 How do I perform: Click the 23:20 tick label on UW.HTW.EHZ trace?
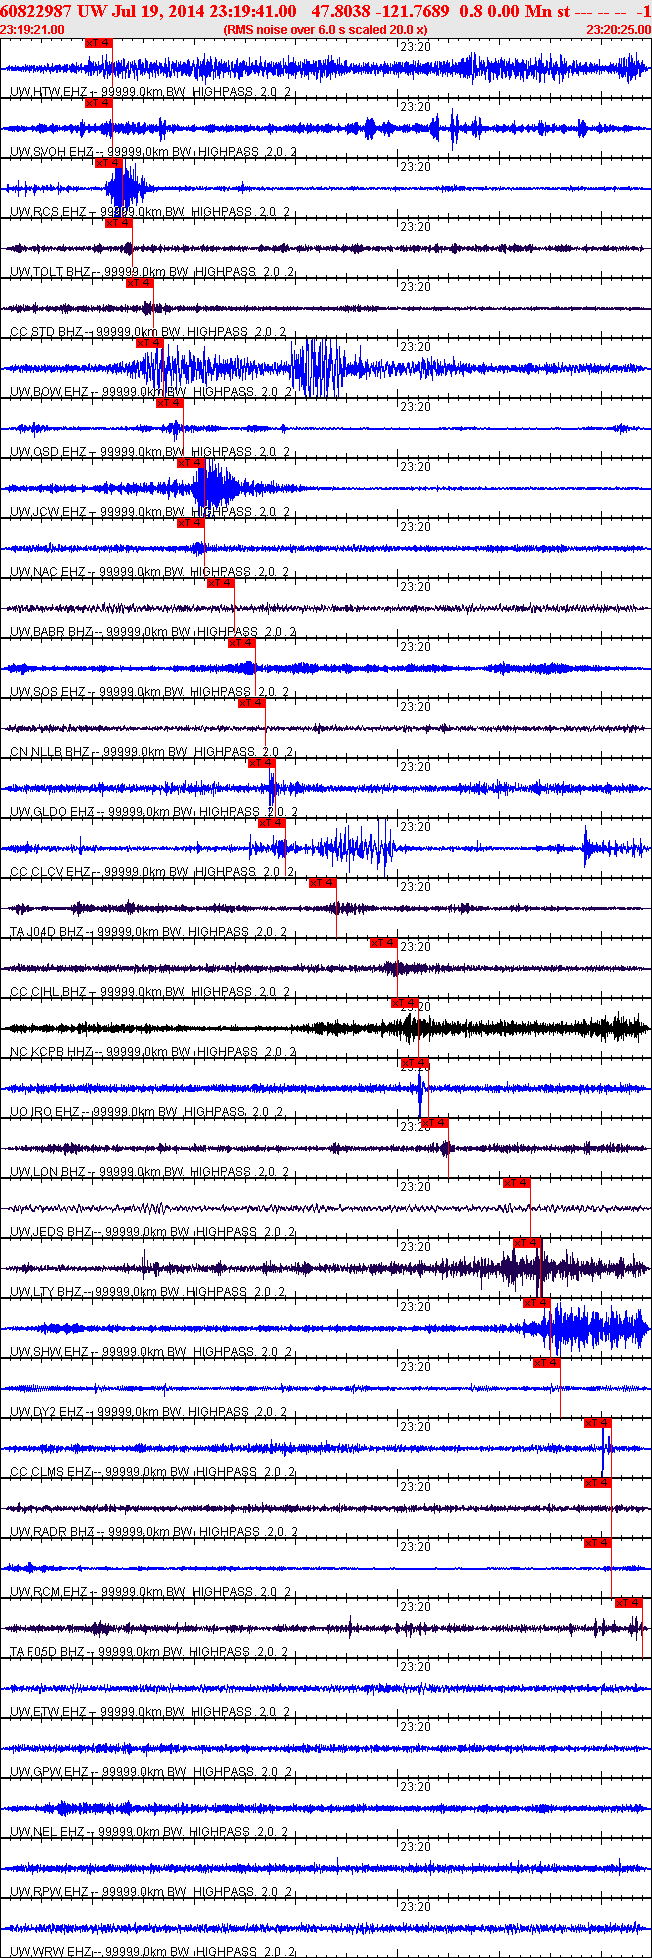pyautogui.click(x=415, y=47)
